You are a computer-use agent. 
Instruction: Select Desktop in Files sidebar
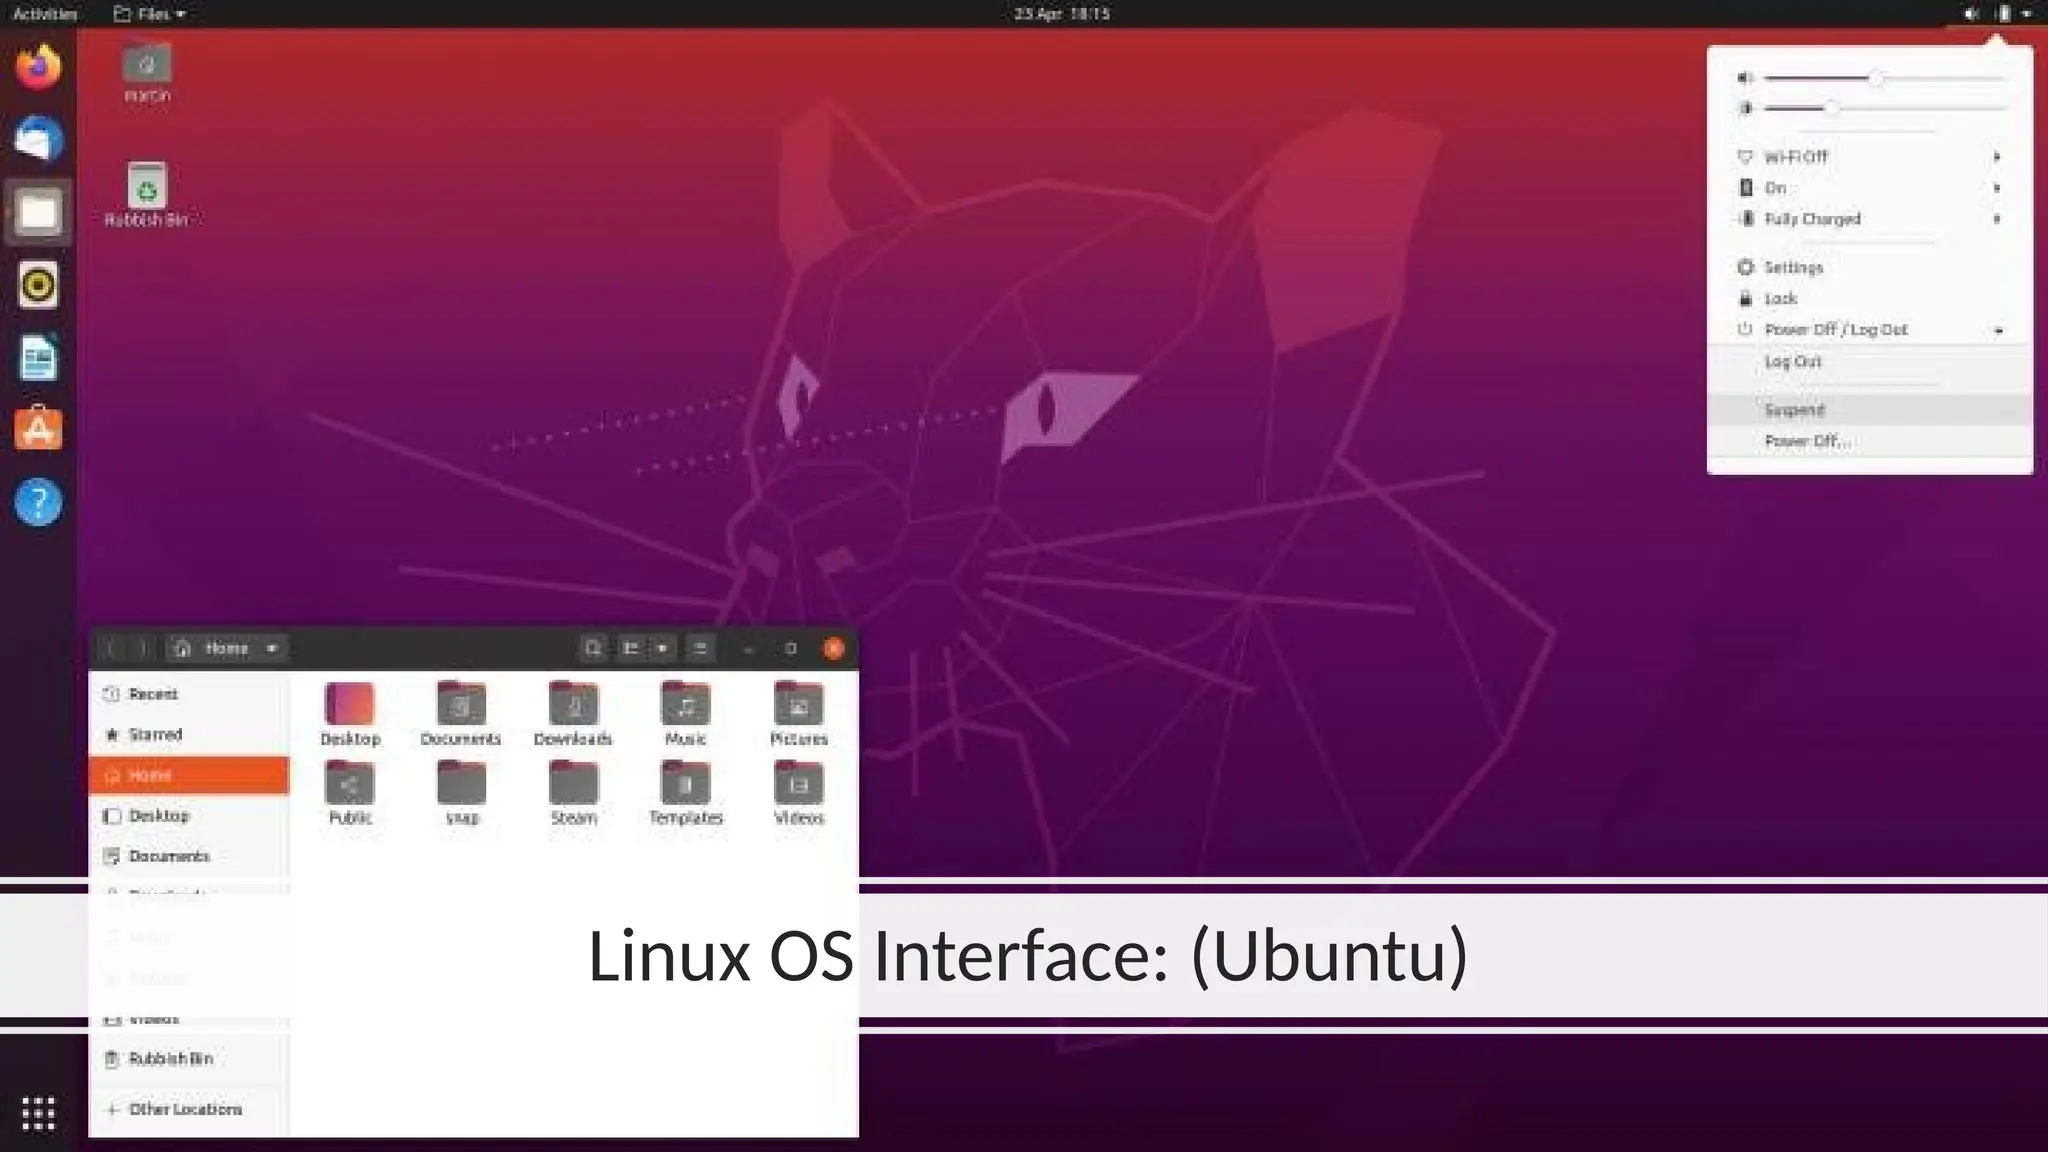(189, 816)
